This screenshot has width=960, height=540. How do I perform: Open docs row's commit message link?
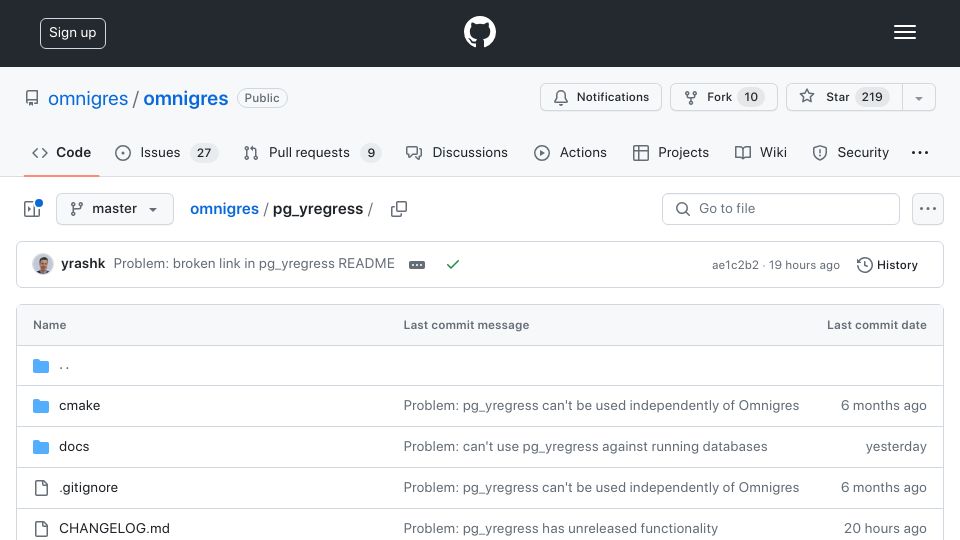click(x=585, y=447)
